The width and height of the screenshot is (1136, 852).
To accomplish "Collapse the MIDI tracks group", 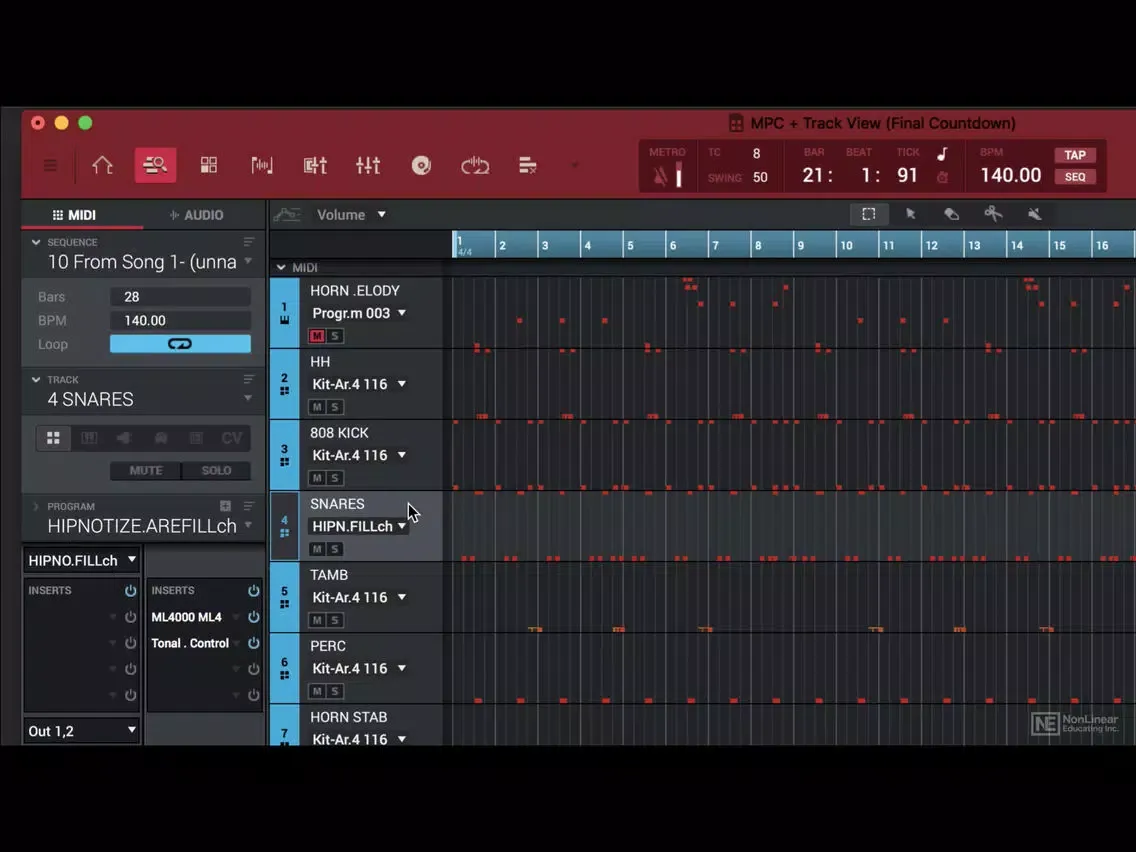I will (281, 267).
